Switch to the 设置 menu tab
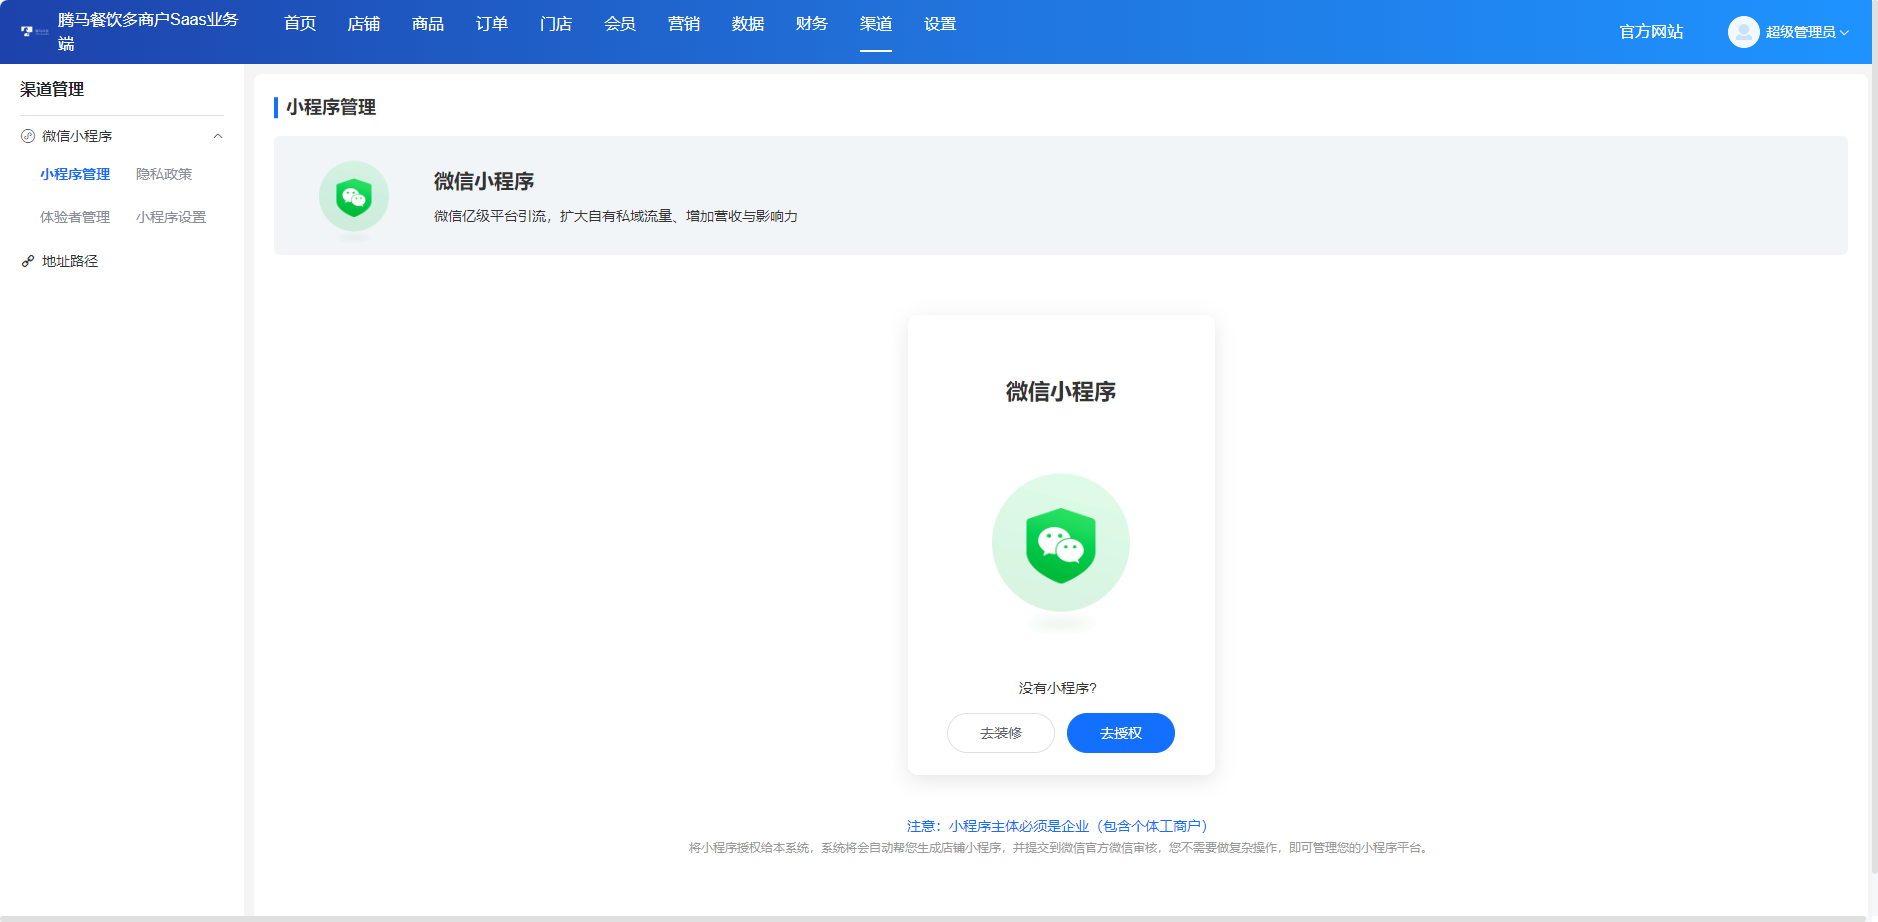1878x922 pixels. (x=938, y=23)
